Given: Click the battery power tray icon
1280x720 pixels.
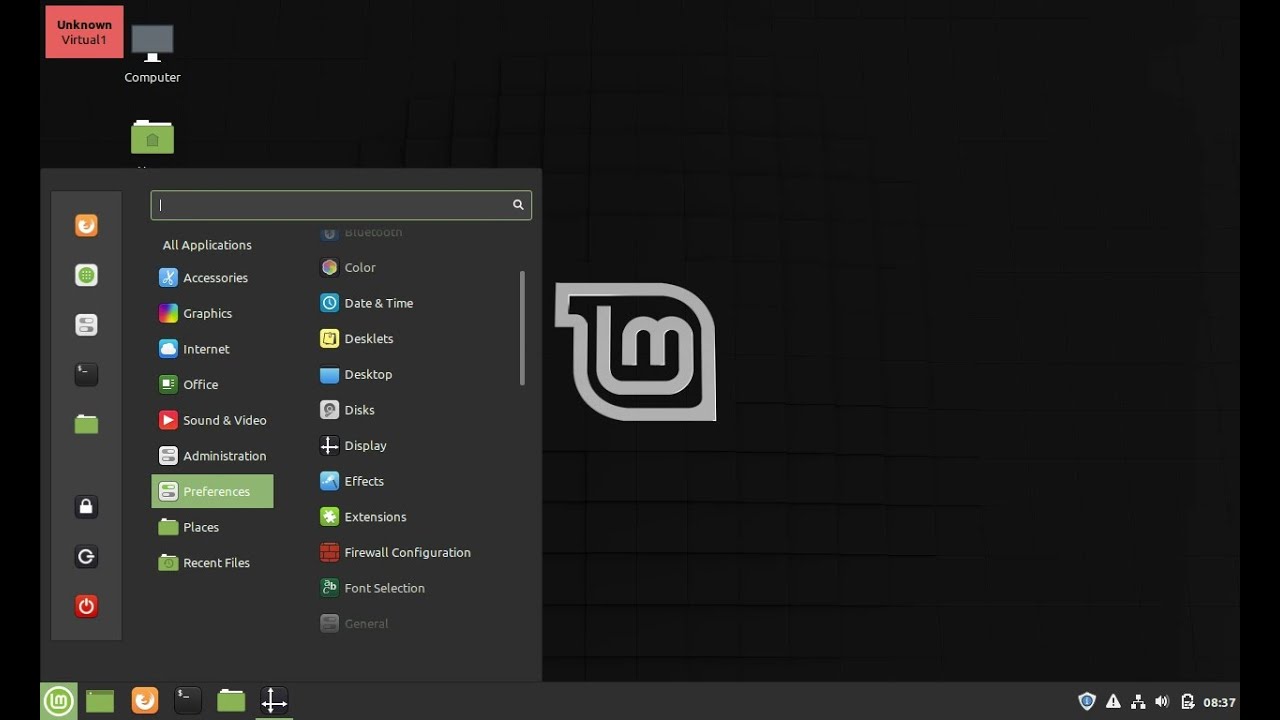Looking at the screenshot, I should click(1187, 702).
